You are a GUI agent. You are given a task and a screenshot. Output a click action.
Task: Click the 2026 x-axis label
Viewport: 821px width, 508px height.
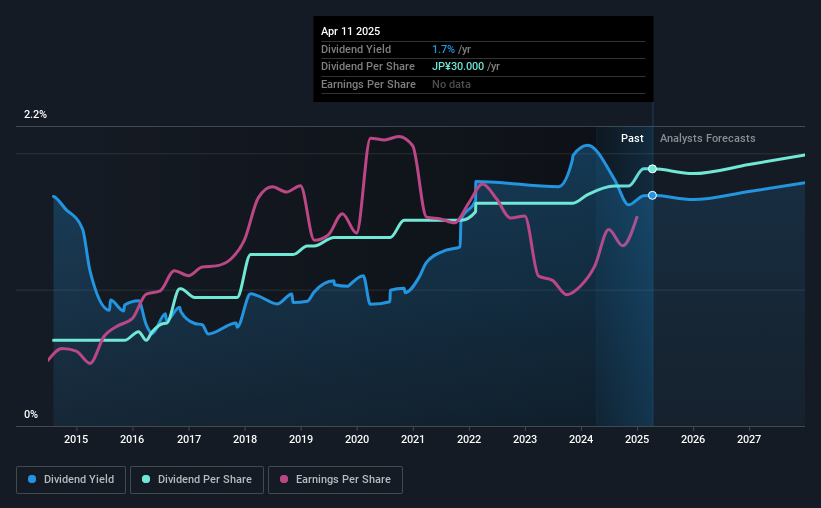pyautogui.click(x=693, y=439)
